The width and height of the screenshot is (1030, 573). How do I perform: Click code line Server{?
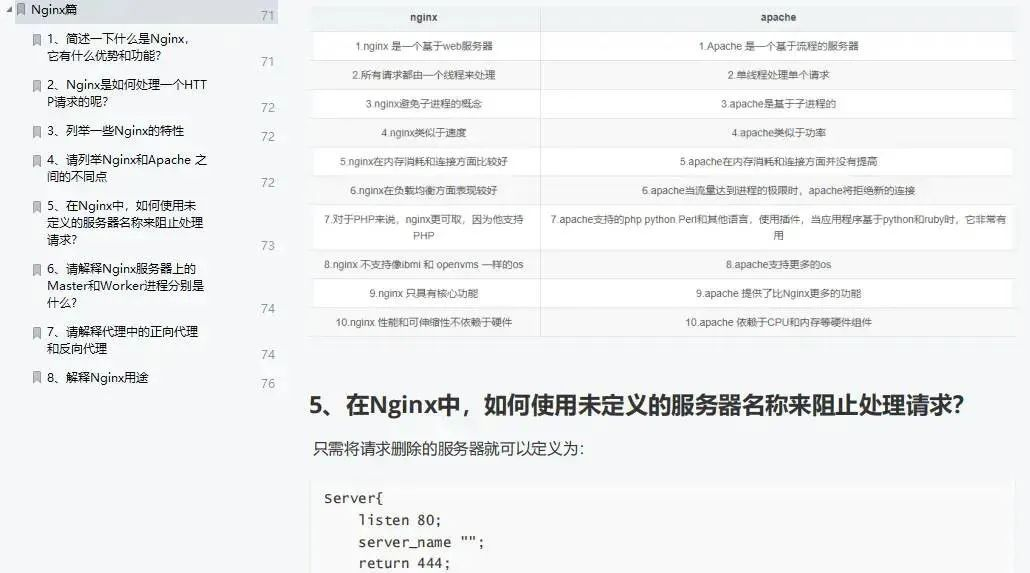353,499
